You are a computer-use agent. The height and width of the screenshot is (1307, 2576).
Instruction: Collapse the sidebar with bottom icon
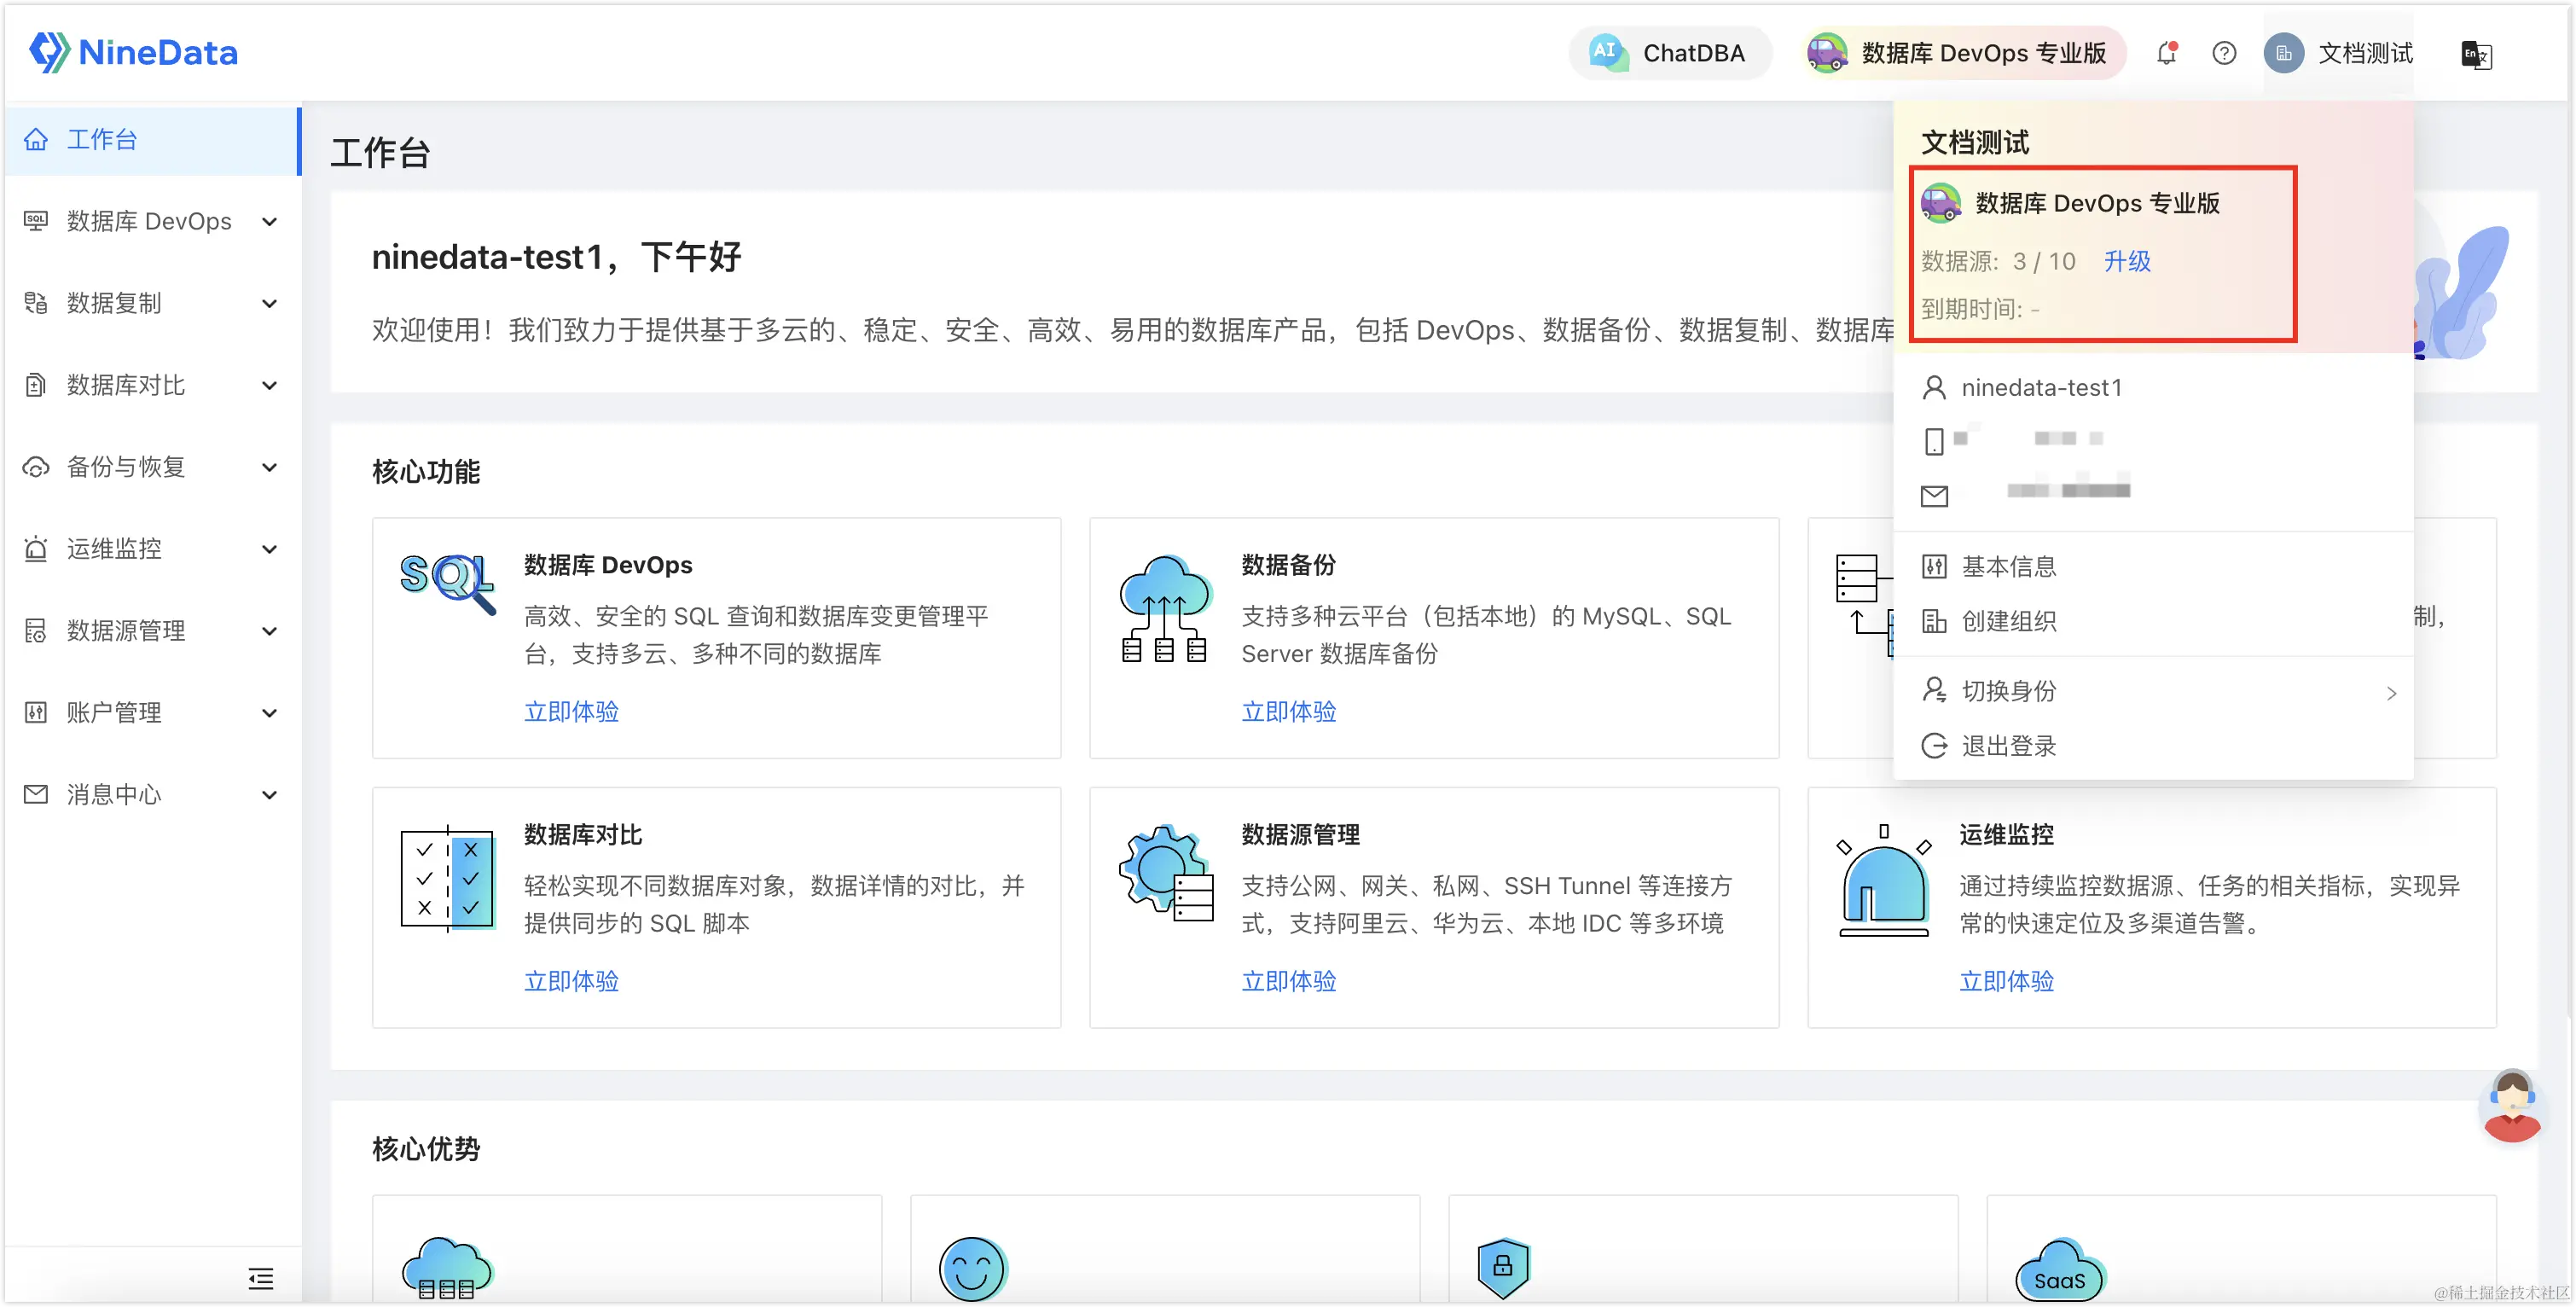point(260,1278)
